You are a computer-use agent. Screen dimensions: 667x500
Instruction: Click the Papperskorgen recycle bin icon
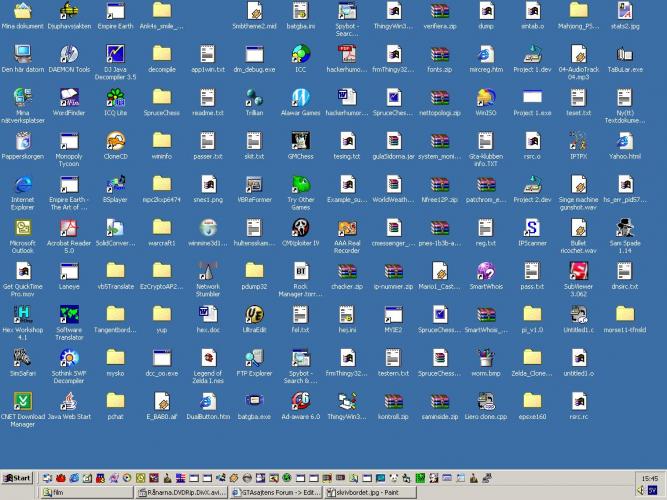pos(22,141)
